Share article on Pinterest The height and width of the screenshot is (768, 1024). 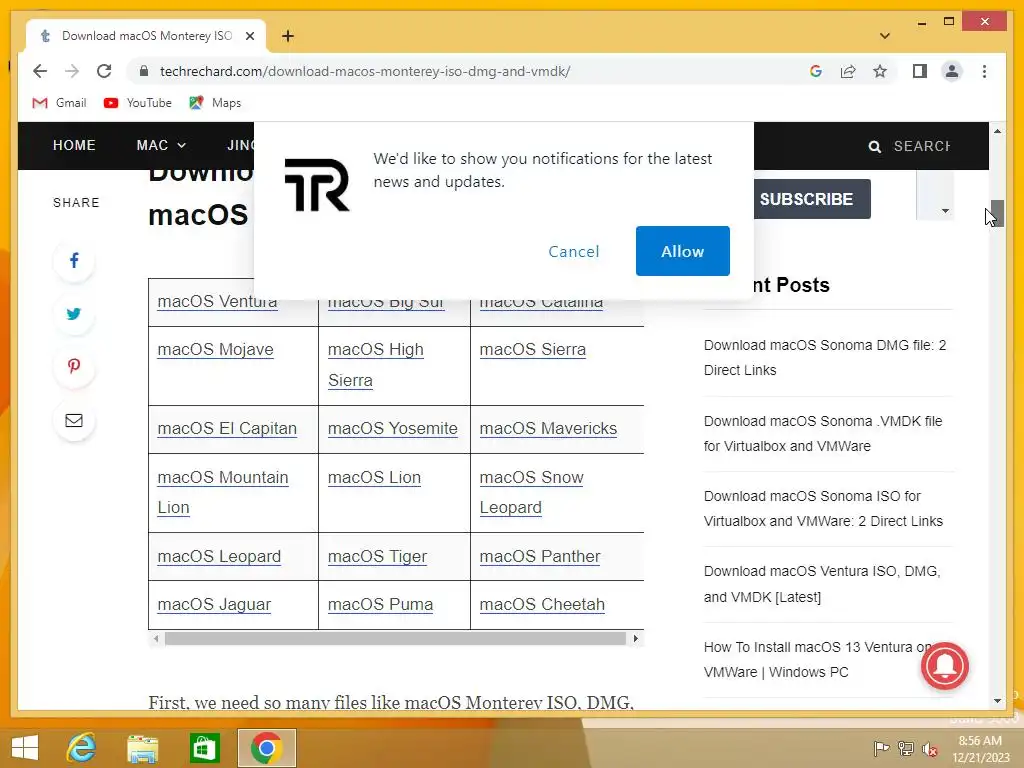tap(74, 367)
